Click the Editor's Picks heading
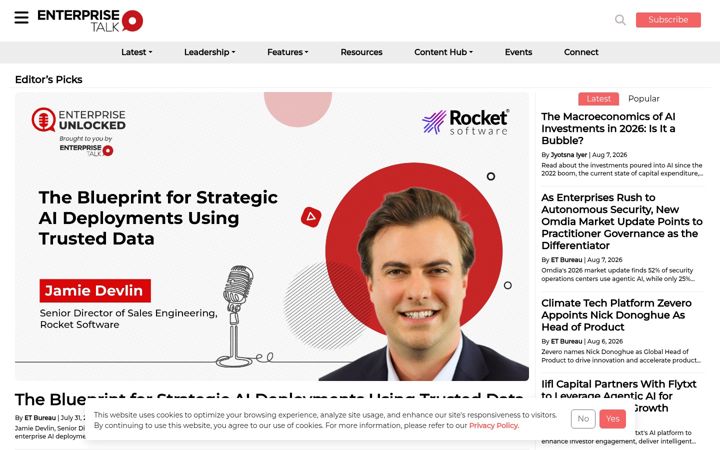Viewport: 720px width, 450px height. pyautogui.click(x=49, y=79)
